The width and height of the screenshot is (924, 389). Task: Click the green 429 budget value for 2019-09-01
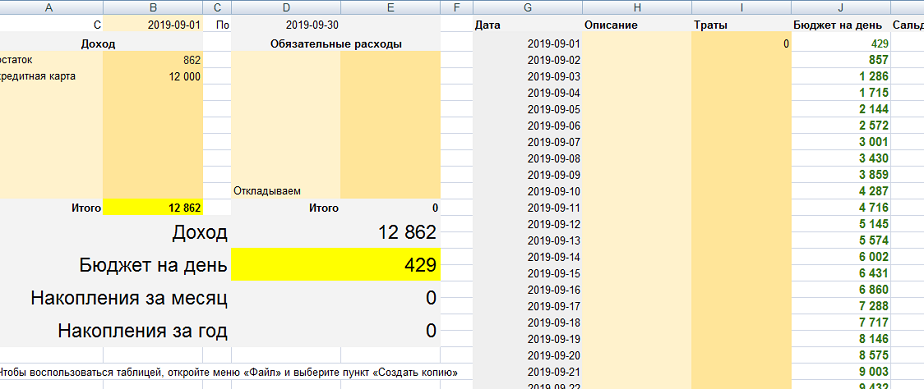click(841, 44)
